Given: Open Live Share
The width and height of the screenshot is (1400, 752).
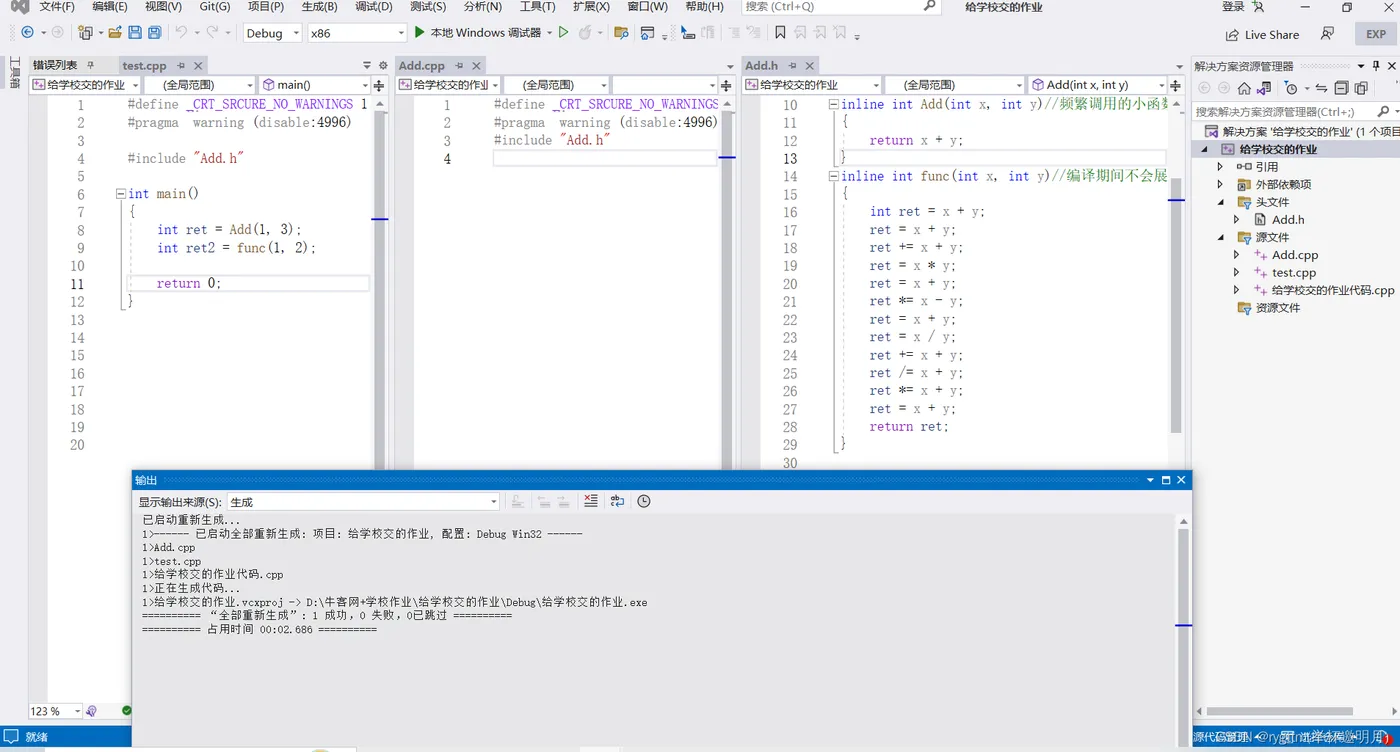Looking at the screenshot, I should [x=1262, y=34].
